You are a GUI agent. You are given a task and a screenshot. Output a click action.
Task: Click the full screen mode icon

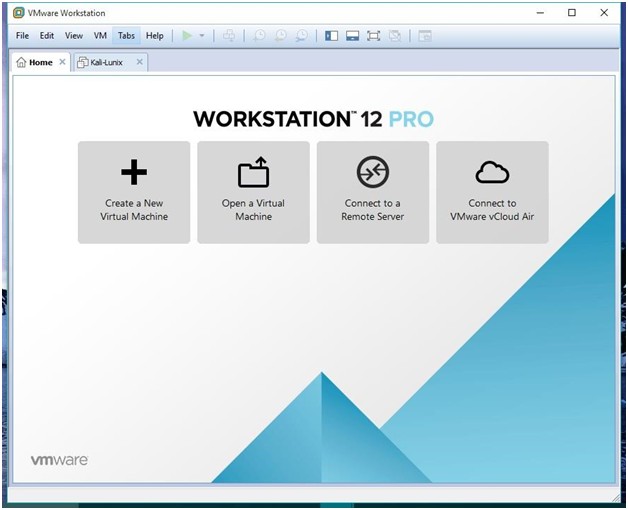(x=373, y=36)
